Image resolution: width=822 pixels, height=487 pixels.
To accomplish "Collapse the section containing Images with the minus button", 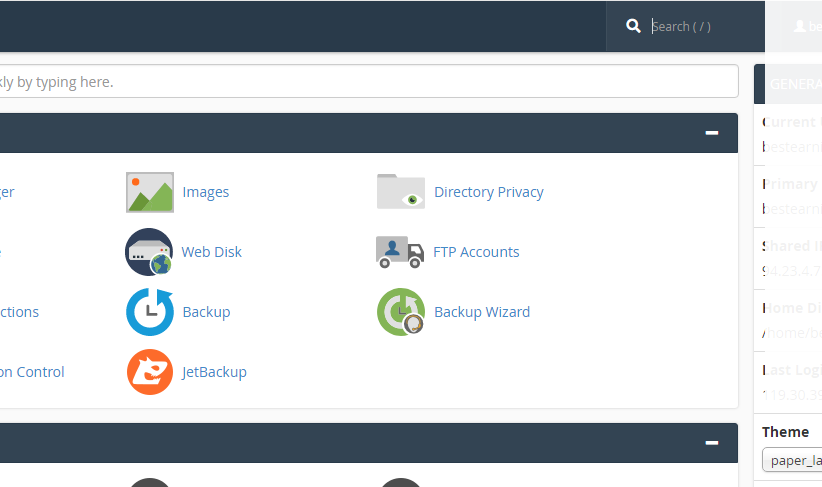I will coord(712,132).
